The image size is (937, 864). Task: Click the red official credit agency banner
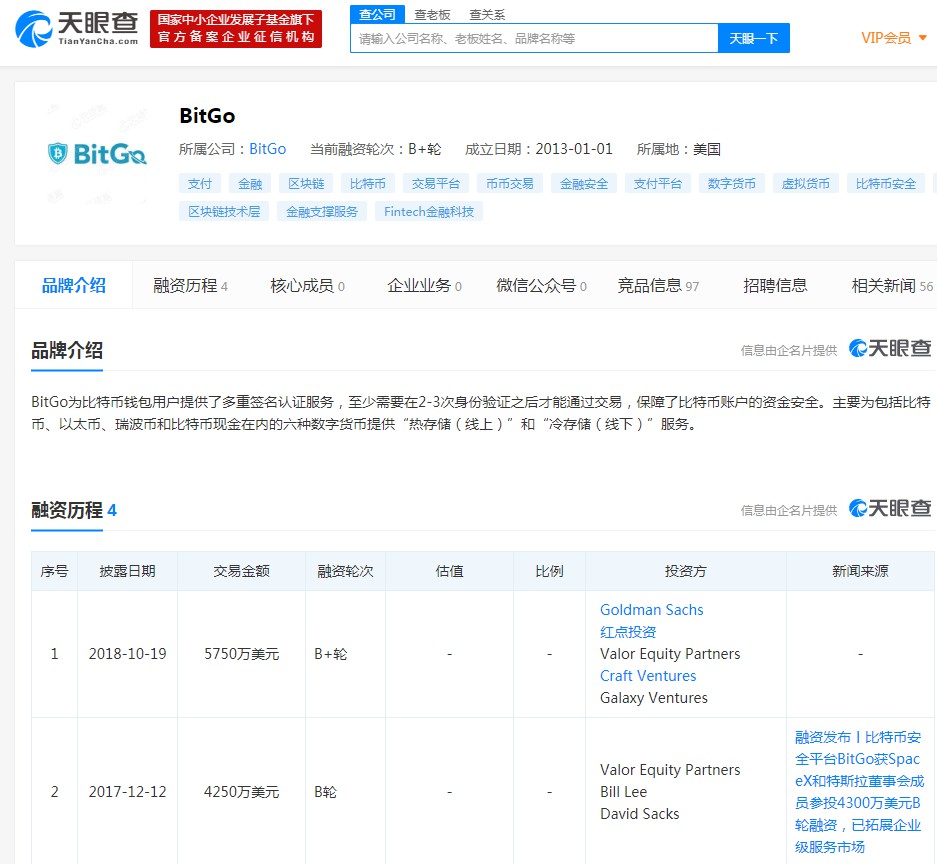pos(236,28)
